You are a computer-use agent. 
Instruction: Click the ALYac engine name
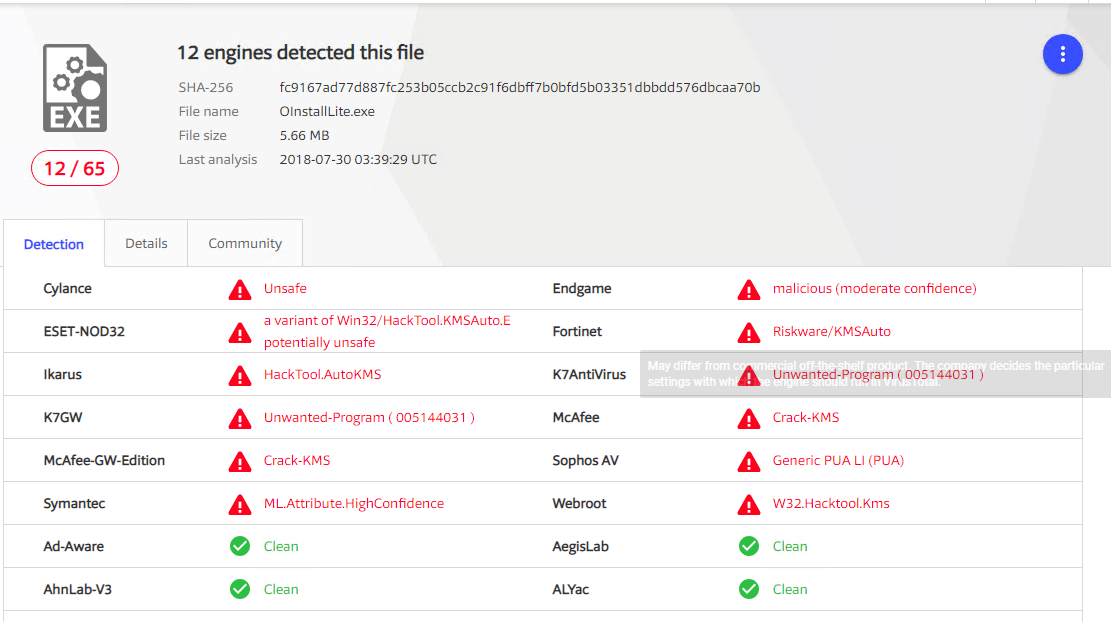[x=570, y=589]
